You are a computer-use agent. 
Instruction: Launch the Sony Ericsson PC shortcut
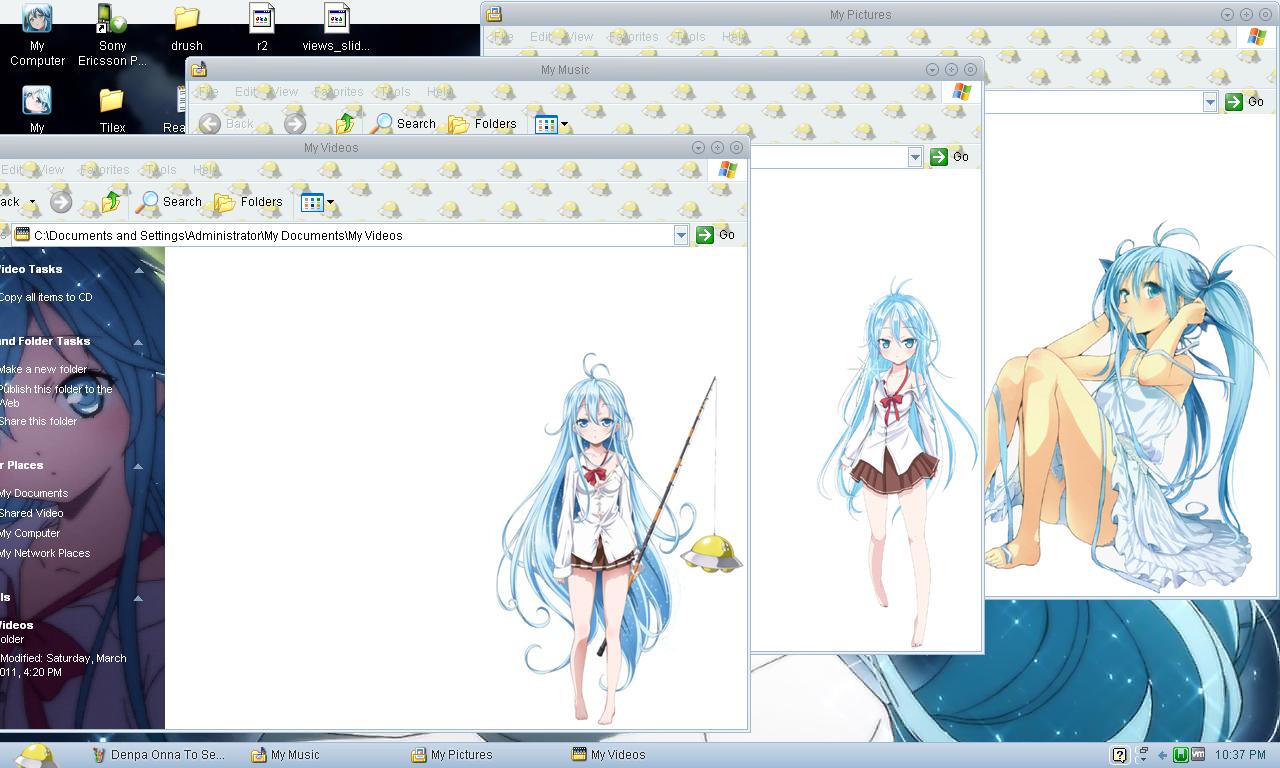click(112, 35)
